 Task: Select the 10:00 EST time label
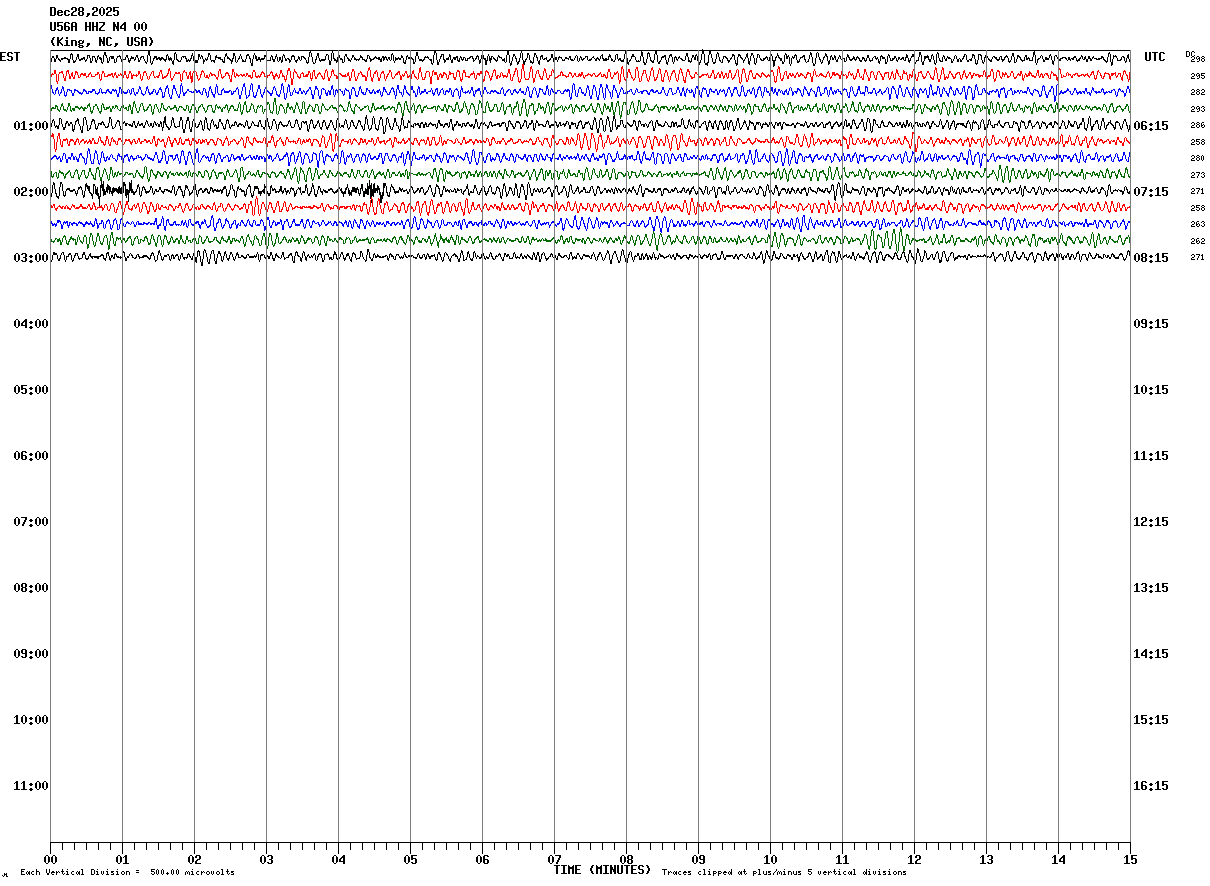31,720
